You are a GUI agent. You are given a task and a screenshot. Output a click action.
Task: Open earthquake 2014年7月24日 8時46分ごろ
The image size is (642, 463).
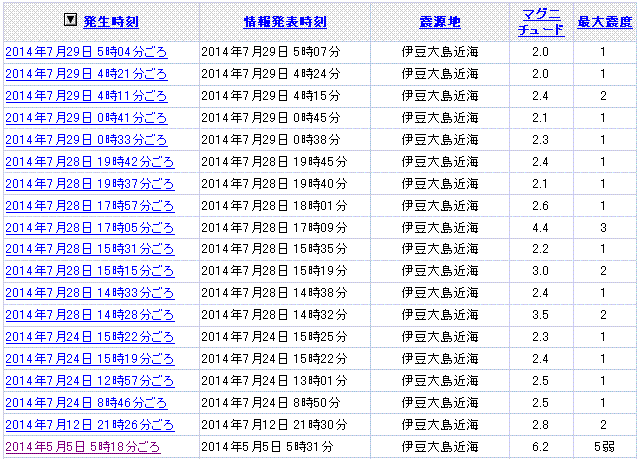pos(86,403)
